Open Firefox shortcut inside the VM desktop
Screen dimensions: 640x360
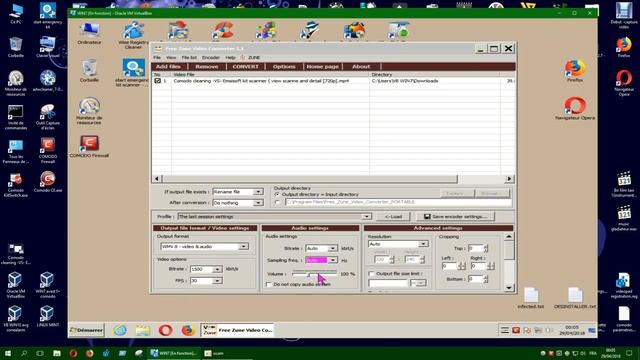[x=575, y=70]
